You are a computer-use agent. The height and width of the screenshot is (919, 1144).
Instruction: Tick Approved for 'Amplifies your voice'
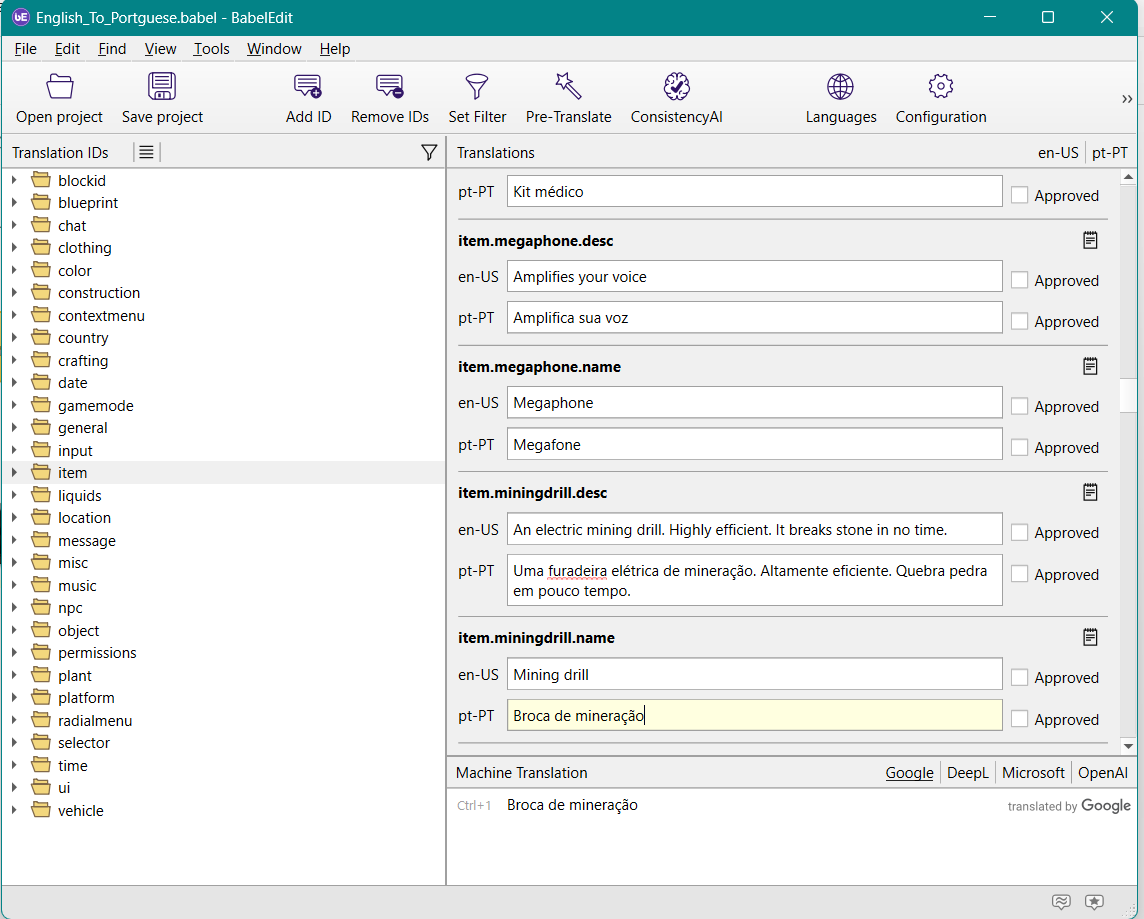(1019, 281)
